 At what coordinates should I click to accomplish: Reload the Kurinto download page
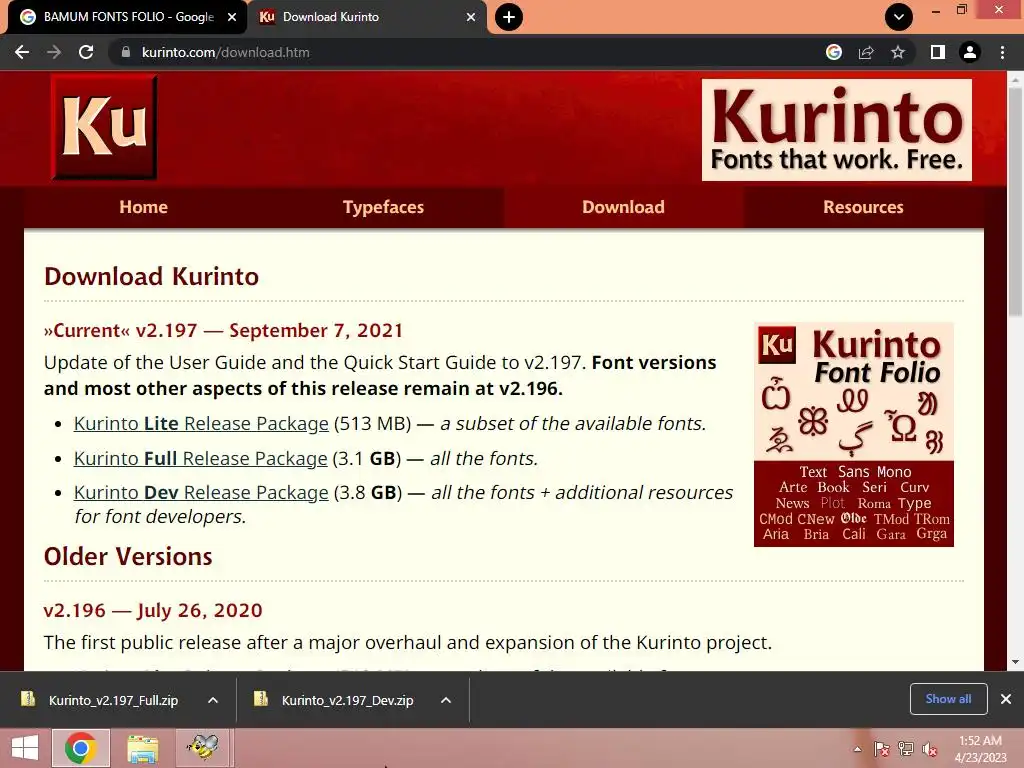click(86, 52)
